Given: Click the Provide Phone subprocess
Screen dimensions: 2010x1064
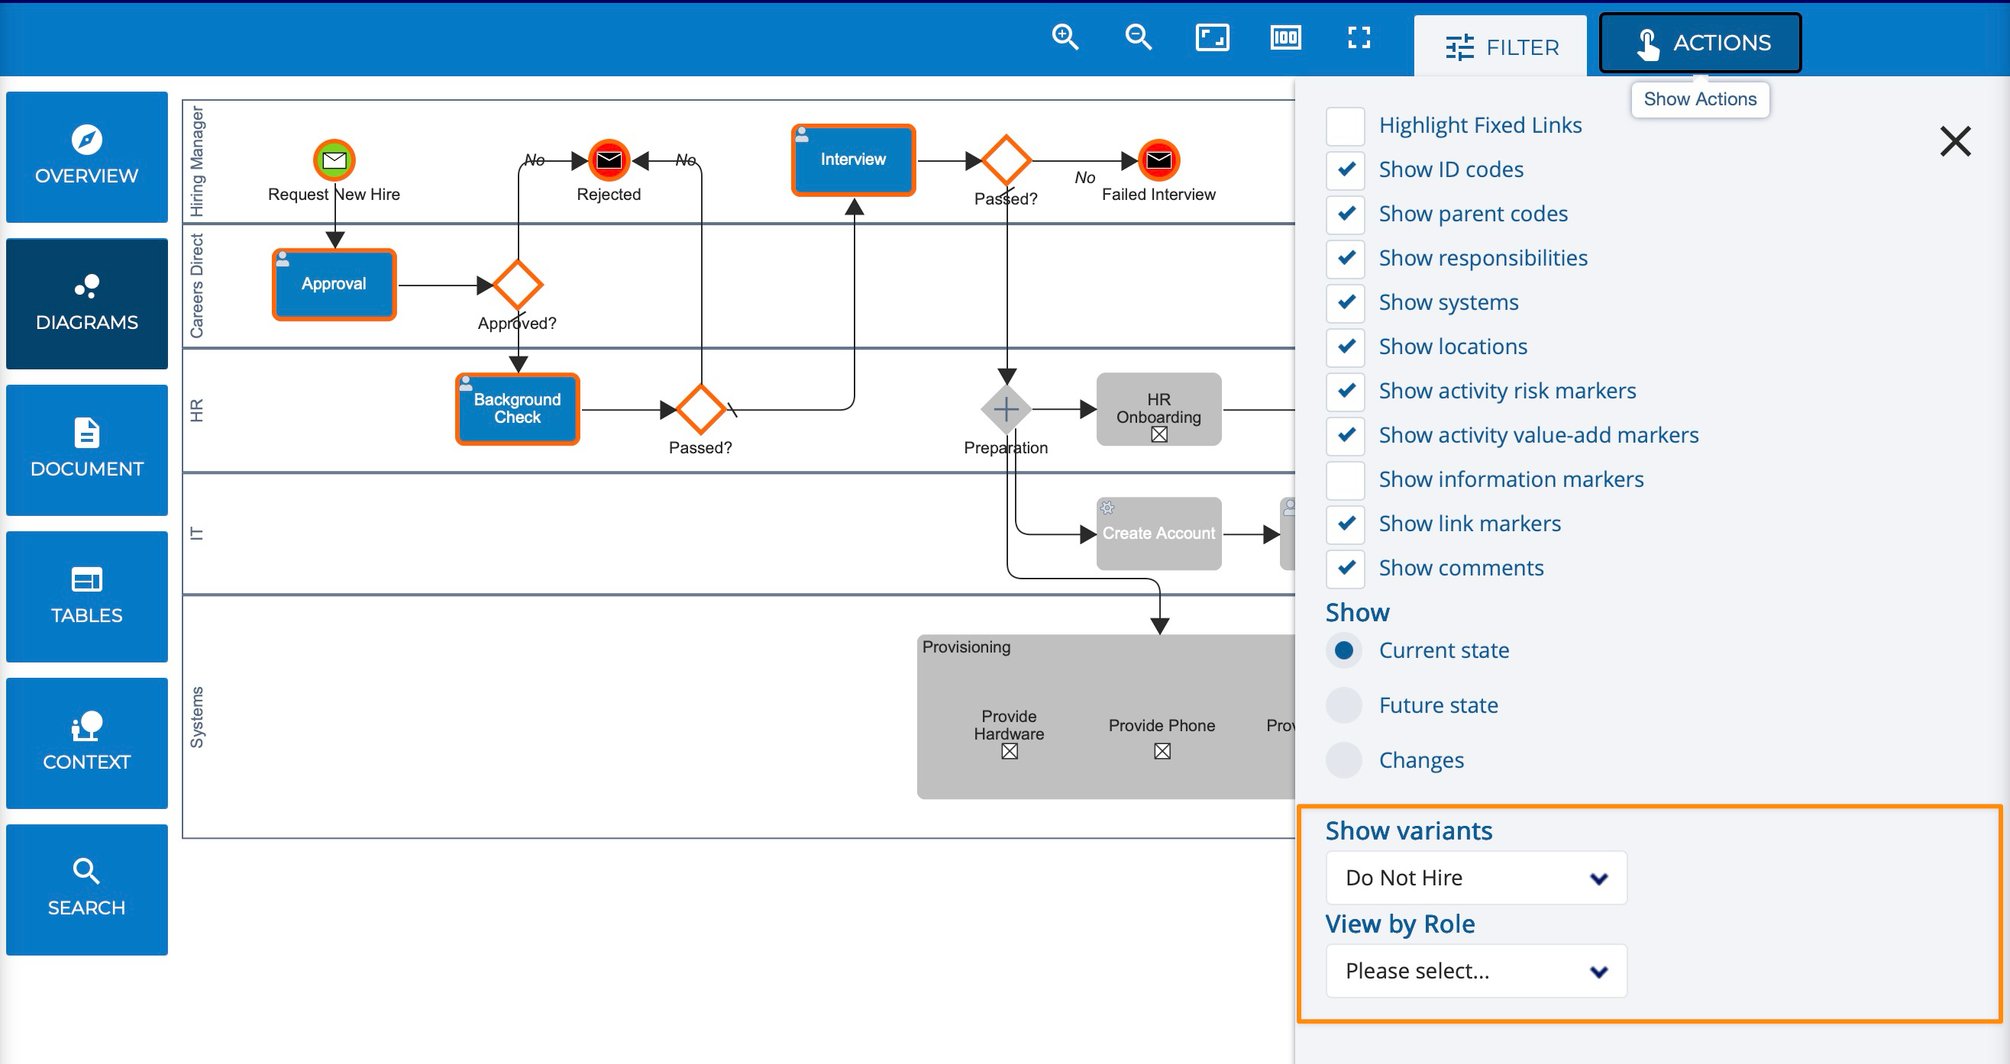Looking at the screenshot, I should [x=1162, y=736].
